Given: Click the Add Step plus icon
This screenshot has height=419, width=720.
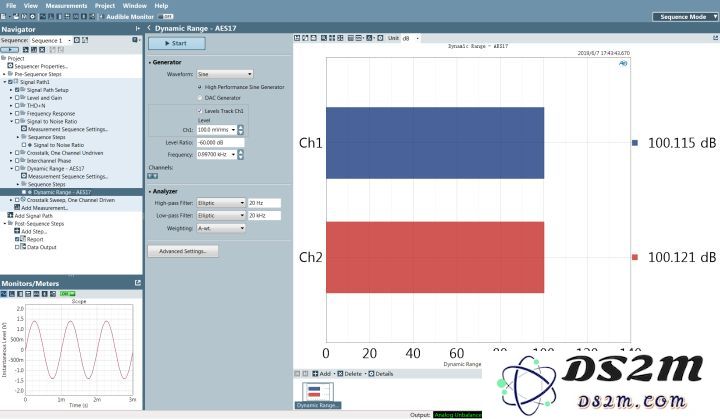Looking at the screenshot, I should [x=17, y=231].
